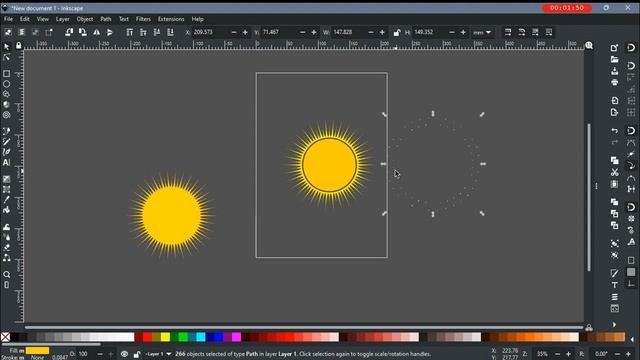The height and width of the screenshot is (360, 640).
Task: Click the yellow Fill indicator swatch
Action: [37, 350]
